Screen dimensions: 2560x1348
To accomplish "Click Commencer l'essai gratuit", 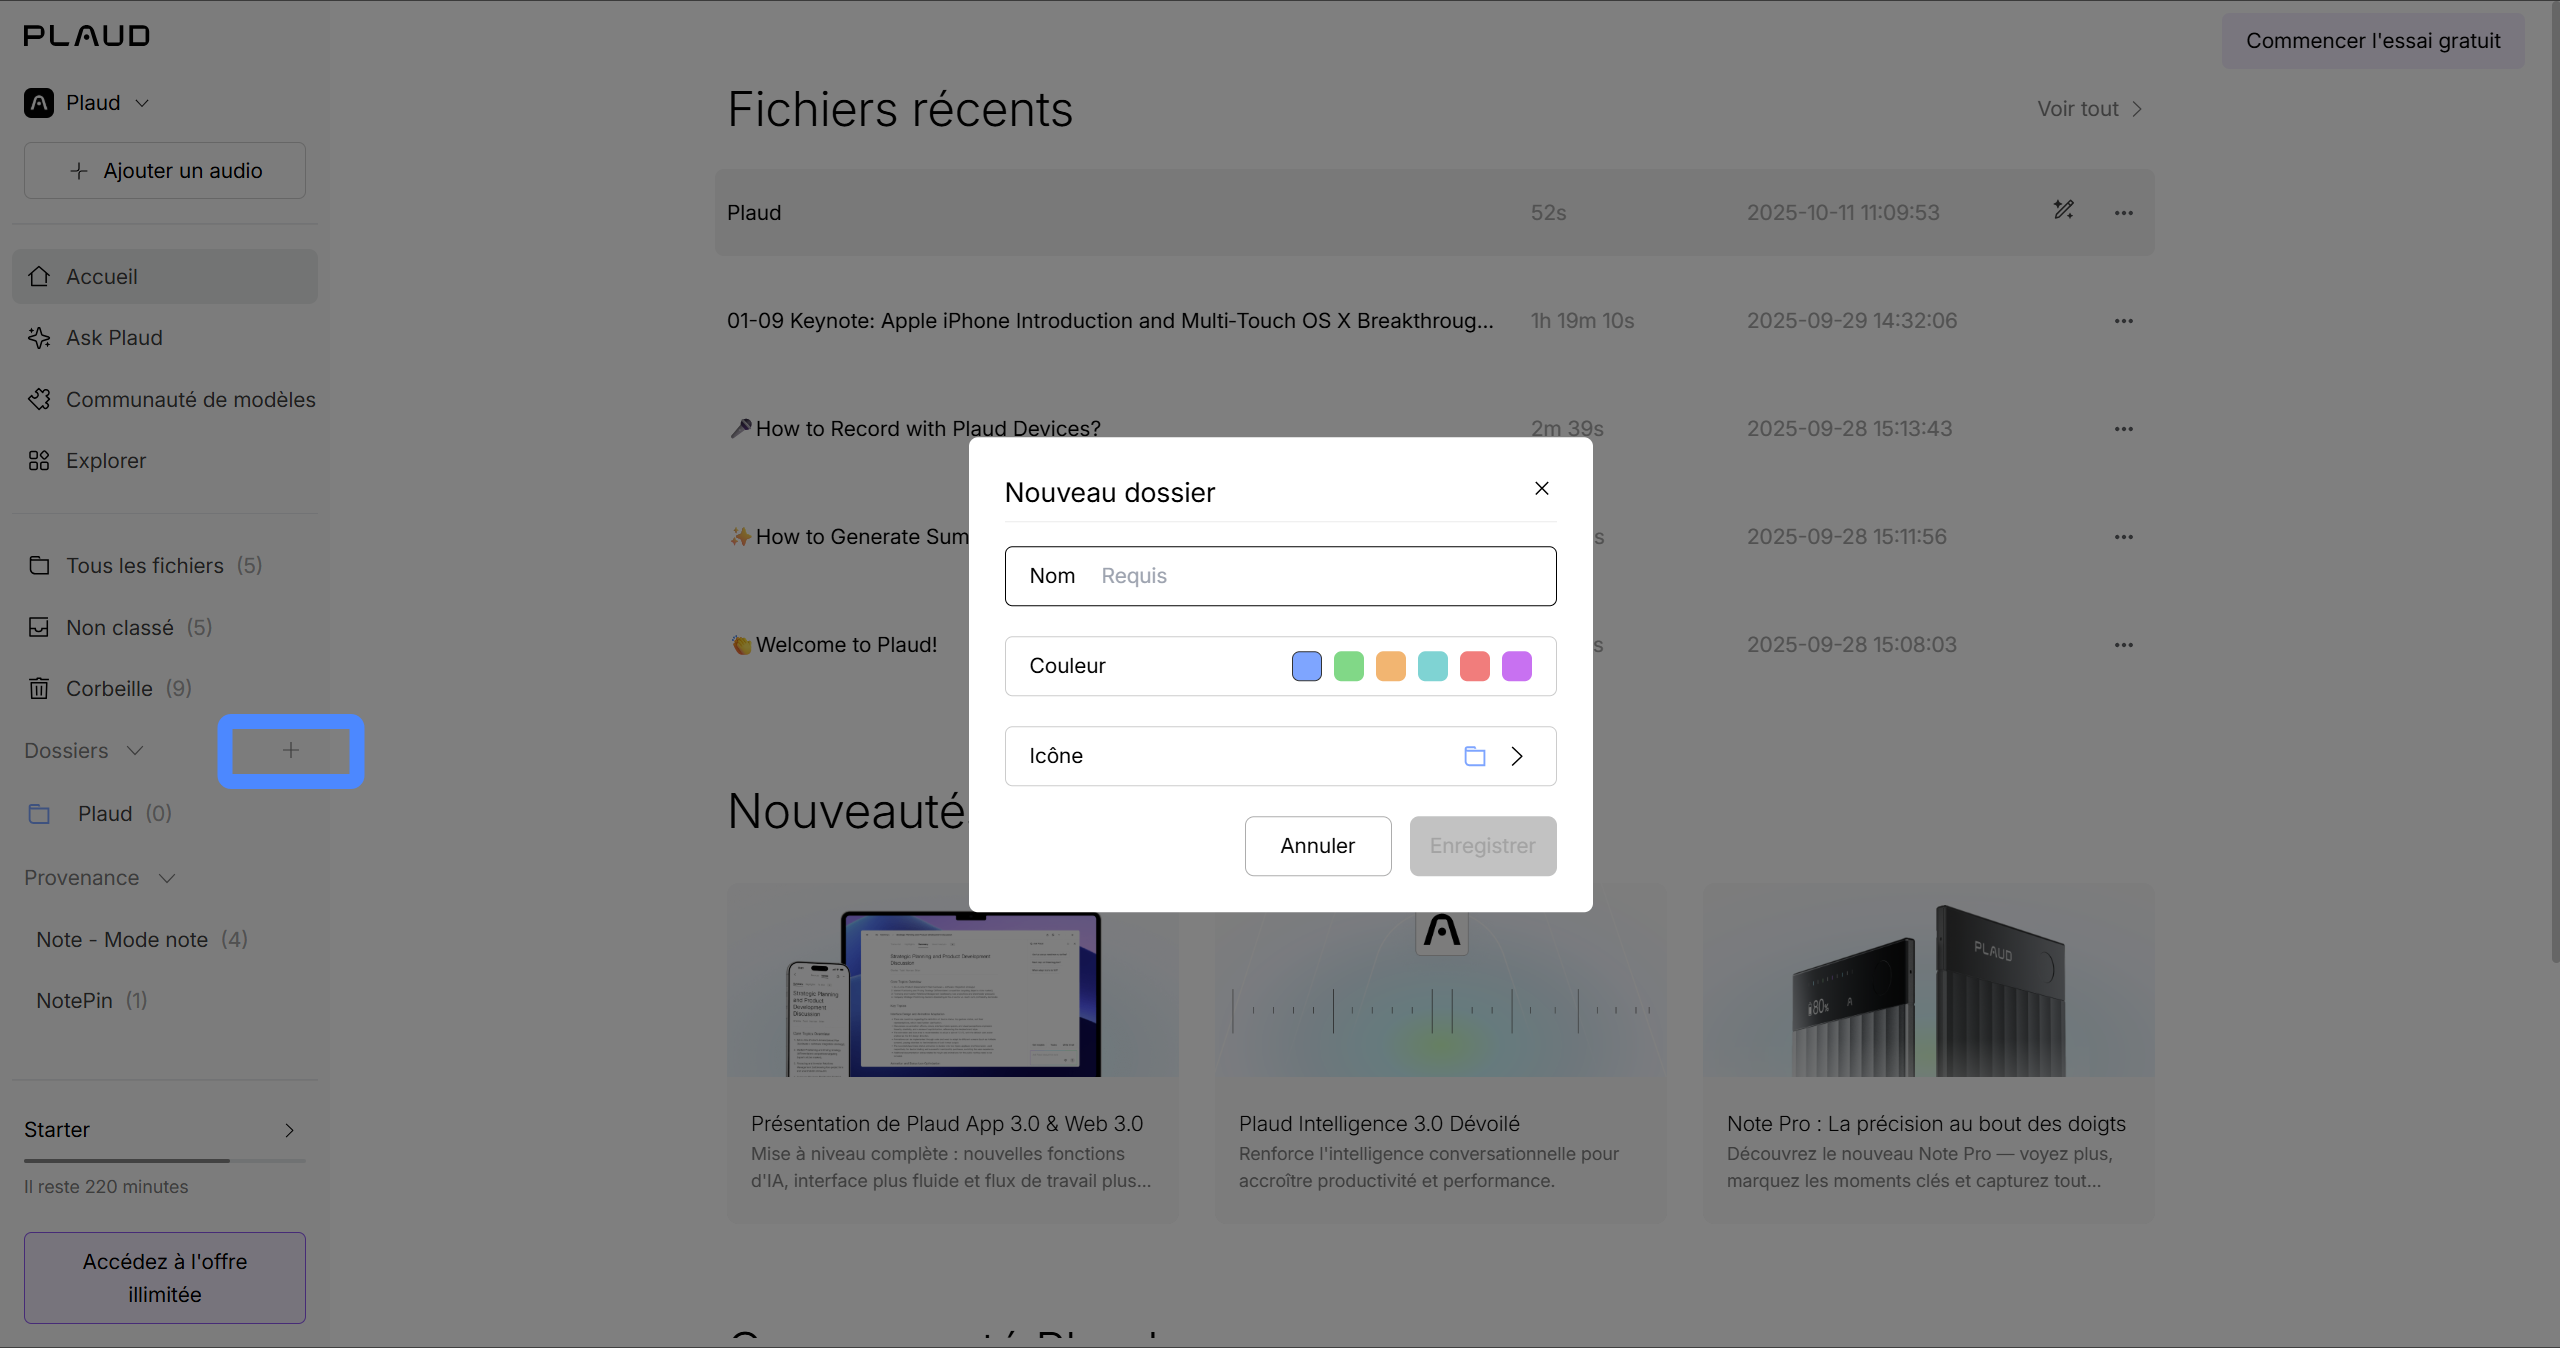I will (2373, 41).
